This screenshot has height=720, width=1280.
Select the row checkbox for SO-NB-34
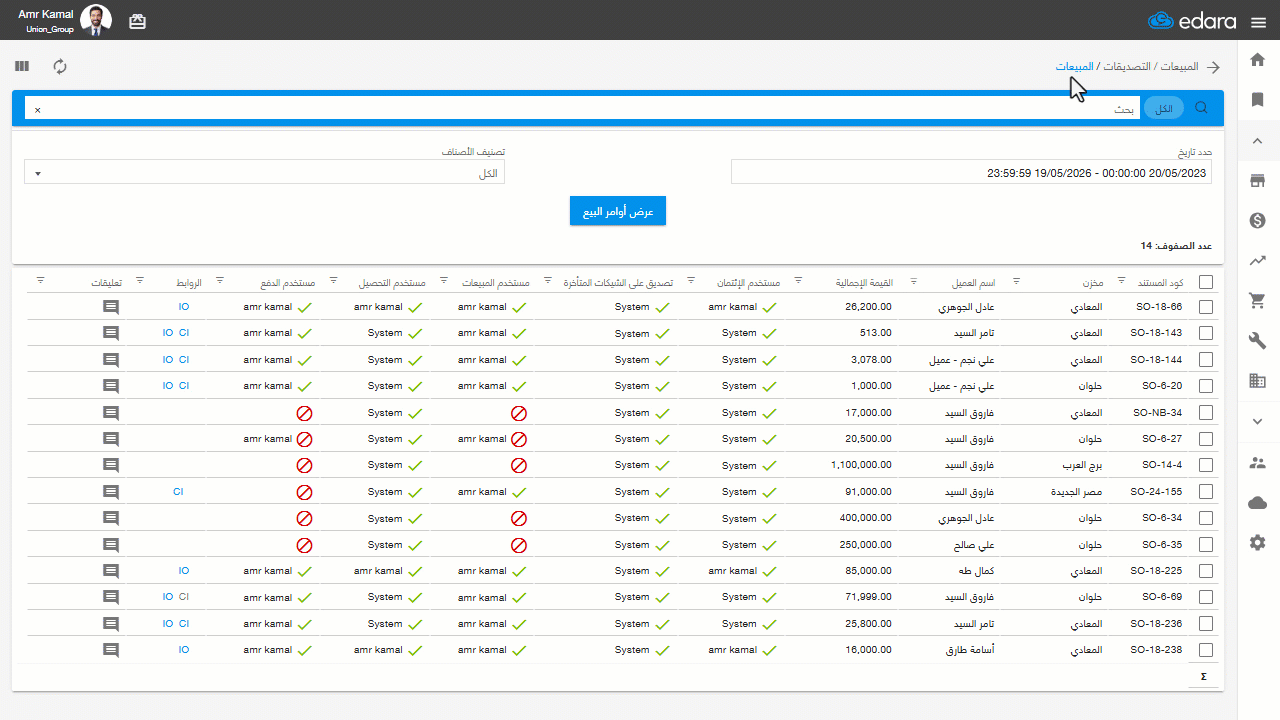point(1206,413)
